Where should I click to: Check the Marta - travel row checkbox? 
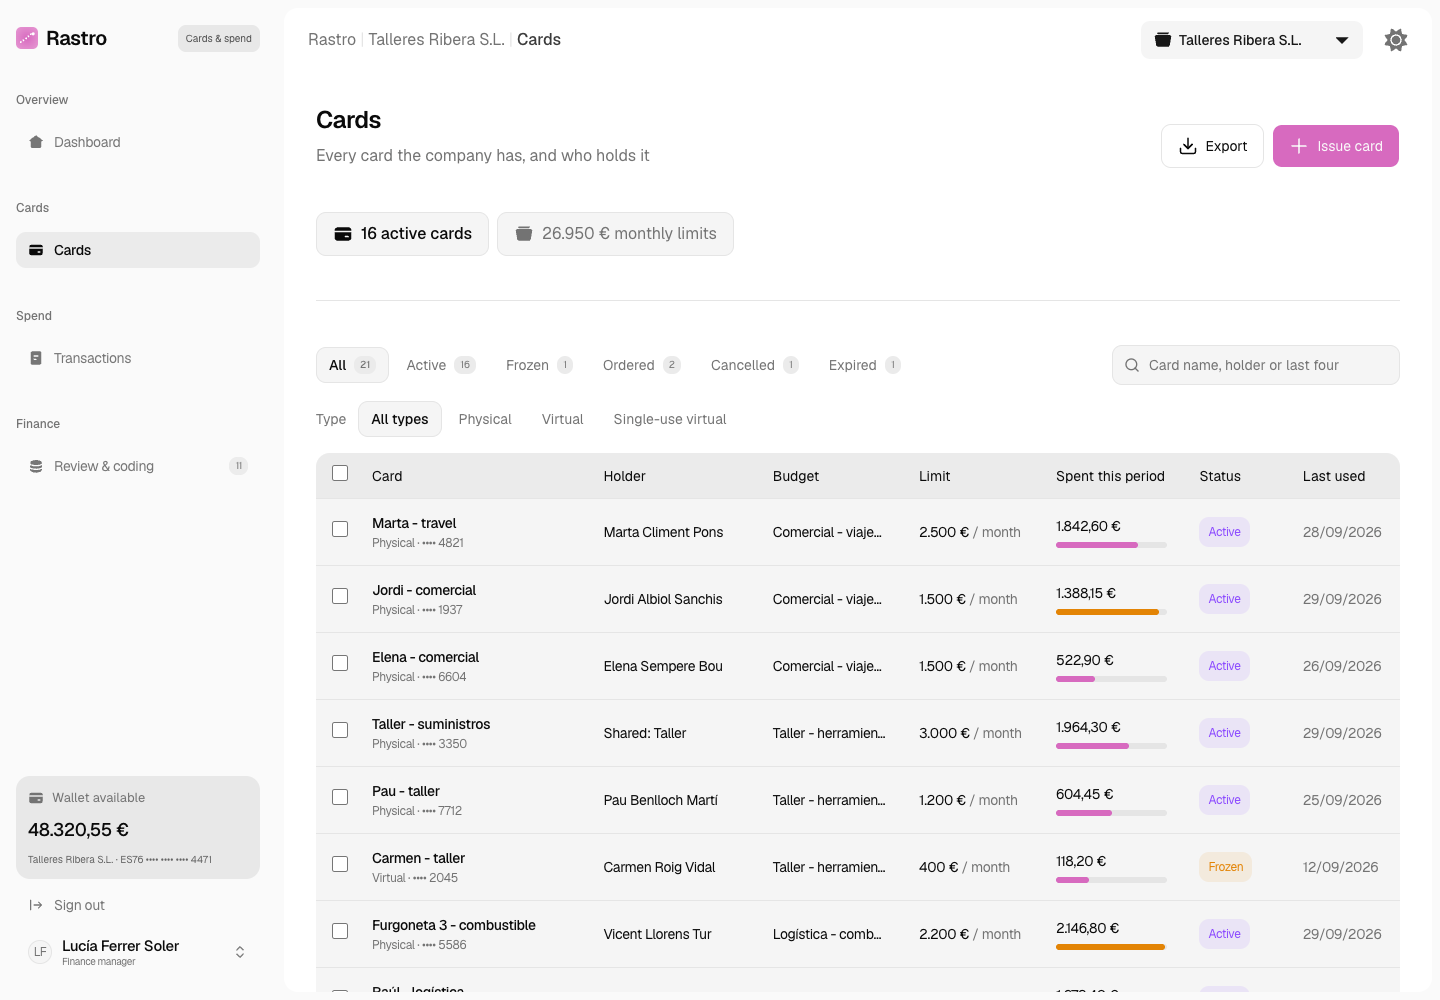(x=340, y=529)
